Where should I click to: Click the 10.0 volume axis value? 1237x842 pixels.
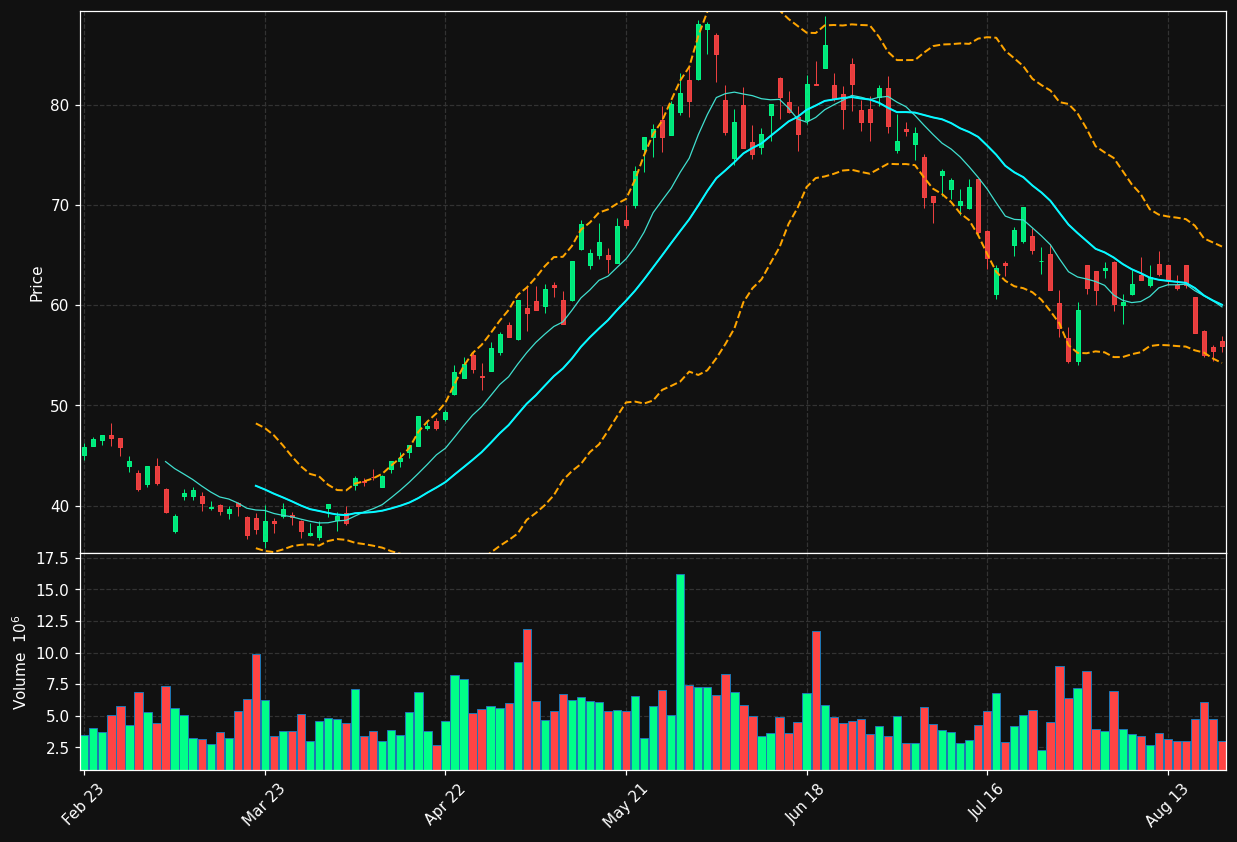[x=53, y=653]
